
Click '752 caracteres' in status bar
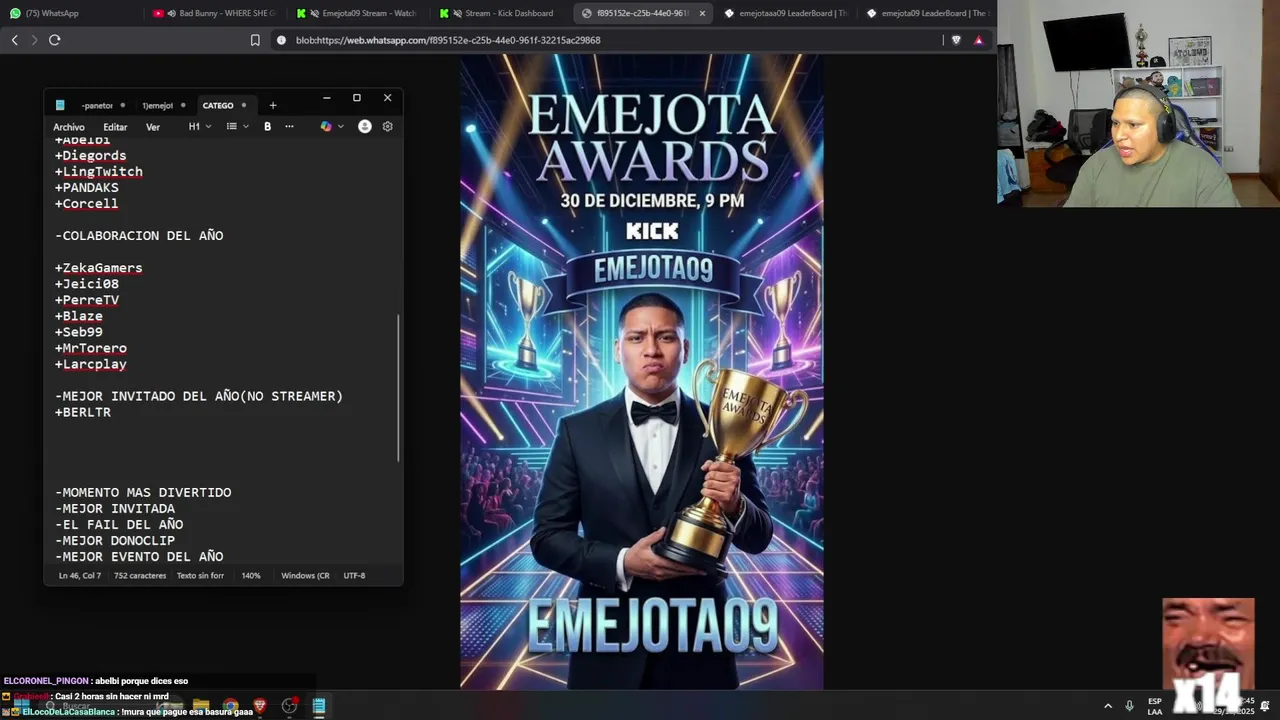(140, 576)
